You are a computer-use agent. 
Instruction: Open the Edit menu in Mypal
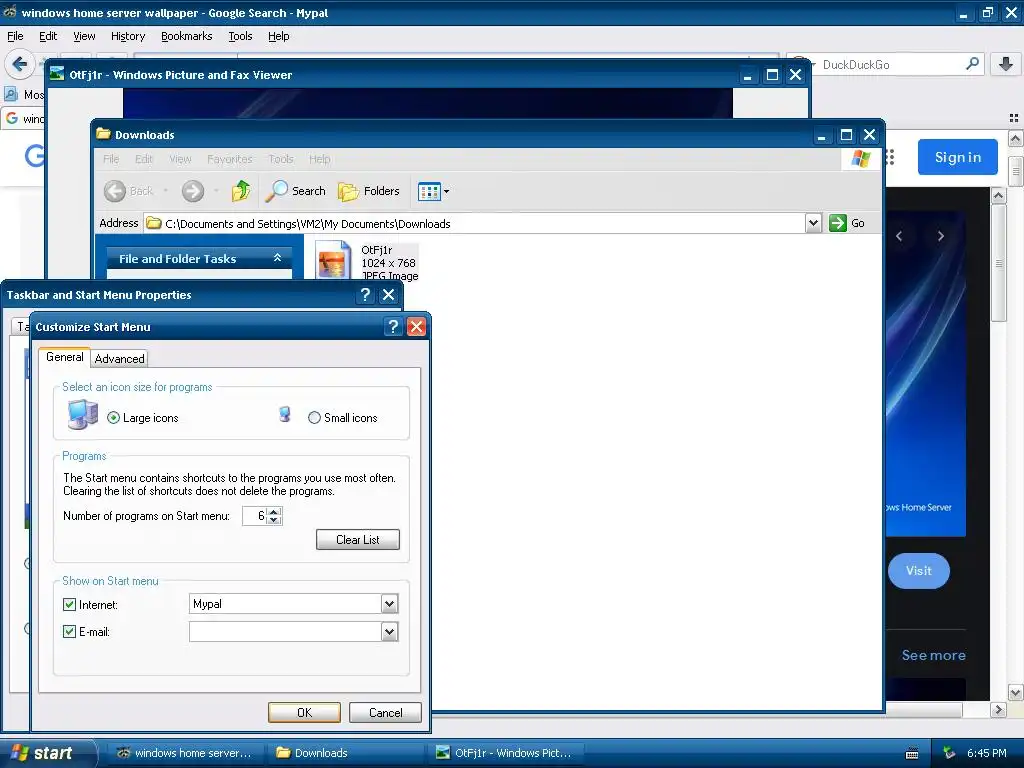48,36
